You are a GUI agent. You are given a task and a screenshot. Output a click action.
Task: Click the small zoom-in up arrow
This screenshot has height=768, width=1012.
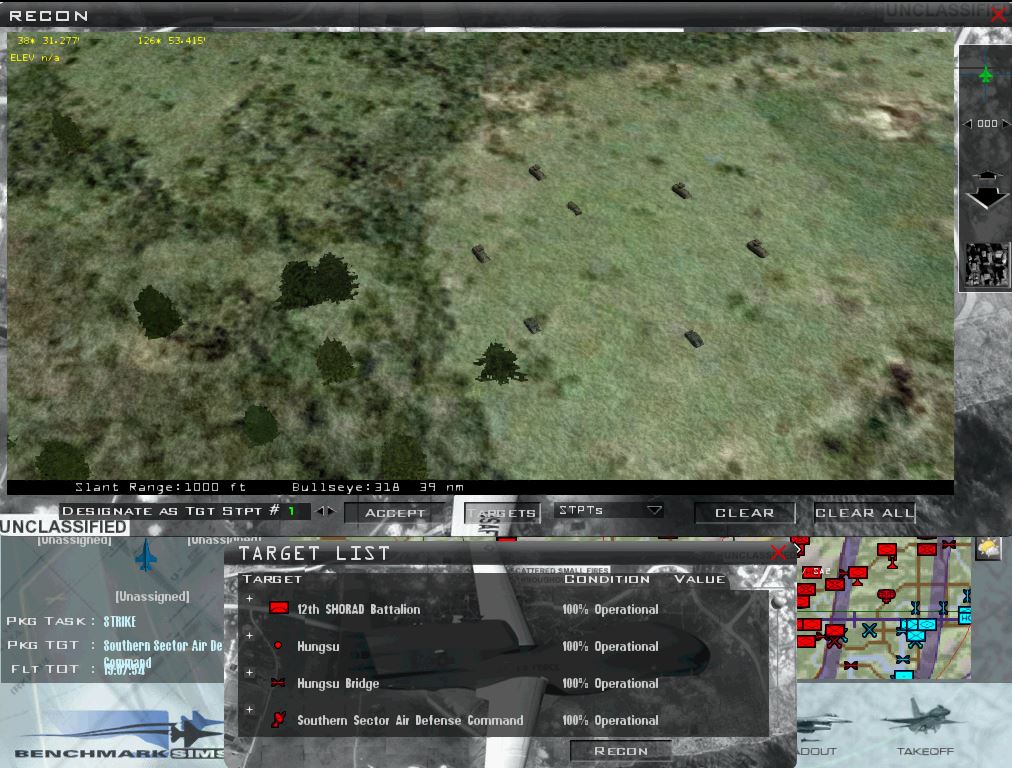tap(987, 176)
